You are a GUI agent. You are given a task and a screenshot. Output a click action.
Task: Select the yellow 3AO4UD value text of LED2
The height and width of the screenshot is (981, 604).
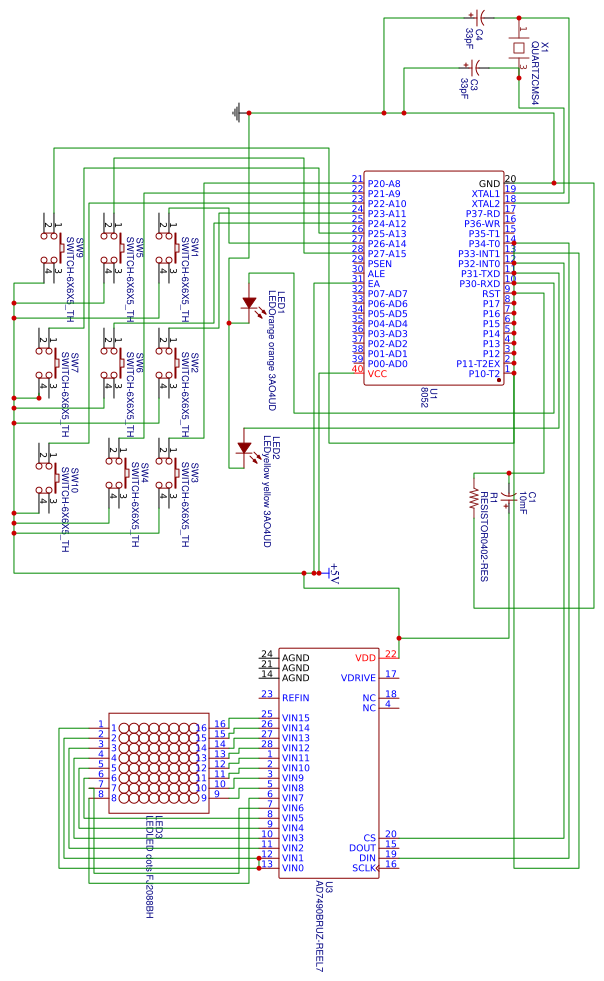[x=267, y=506]
